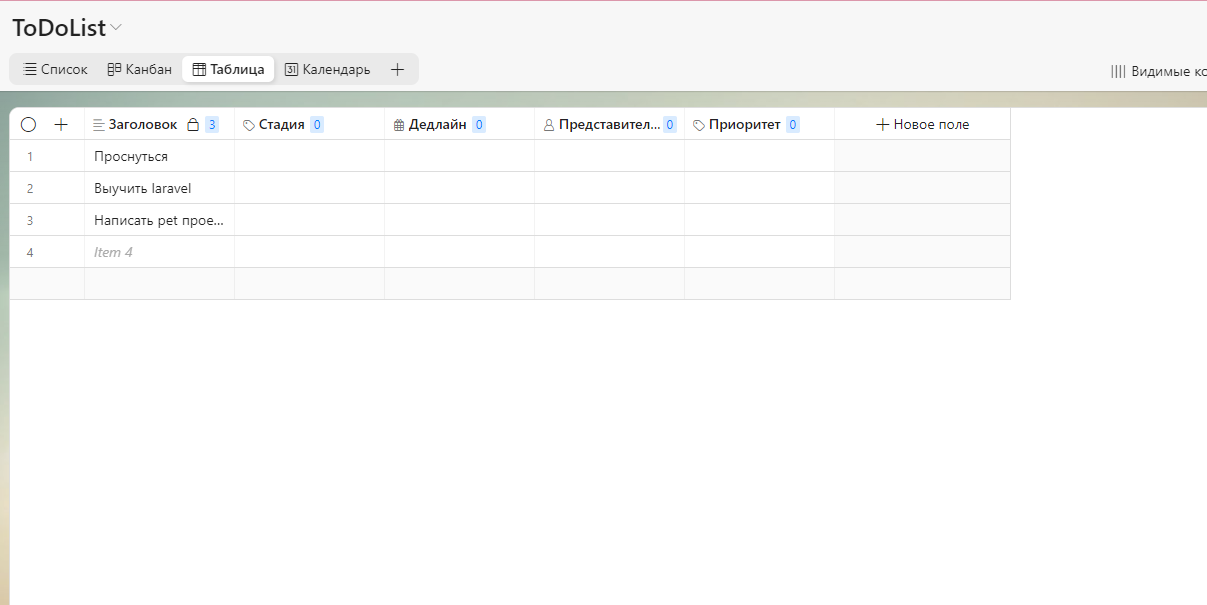Image resolution: width=1207 pixels, height=605 pixels.
Task: Click the text-lines icon beside Заголовок
Action: (98, 125)
